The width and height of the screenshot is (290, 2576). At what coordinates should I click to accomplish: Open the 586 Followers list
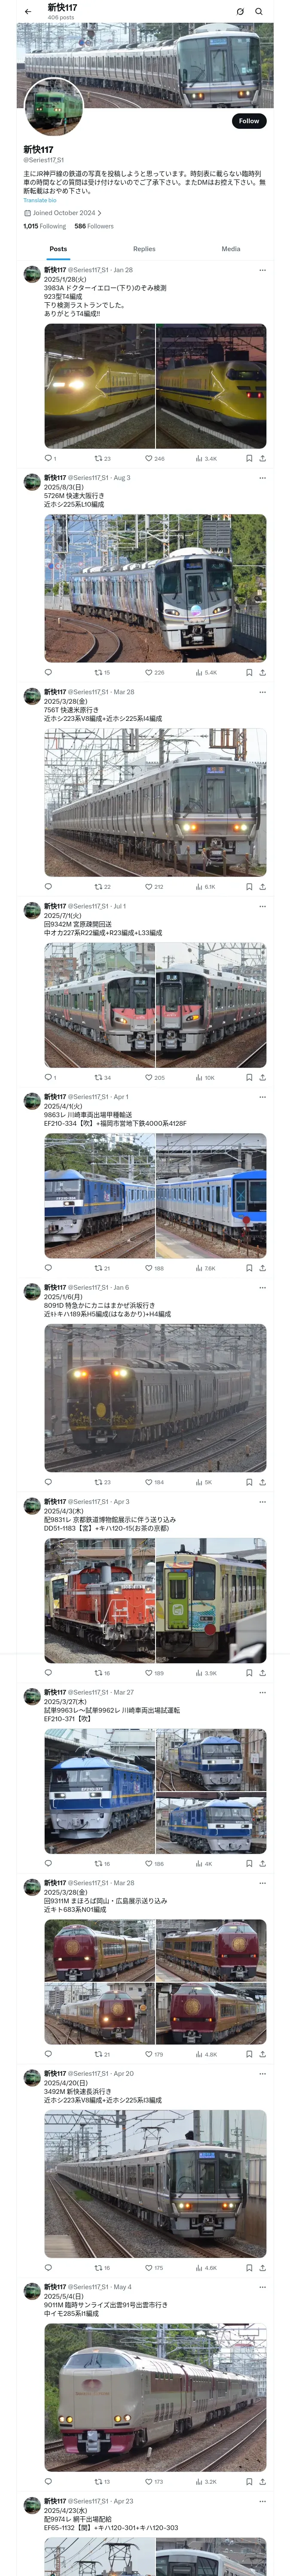(x=94, y=226)
